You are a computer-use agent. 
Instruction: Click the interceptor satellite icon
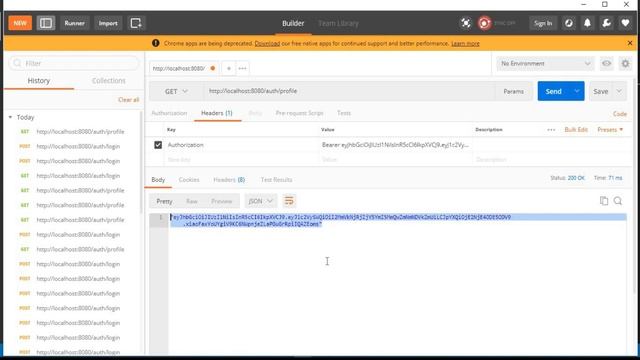tap(466, 23)
